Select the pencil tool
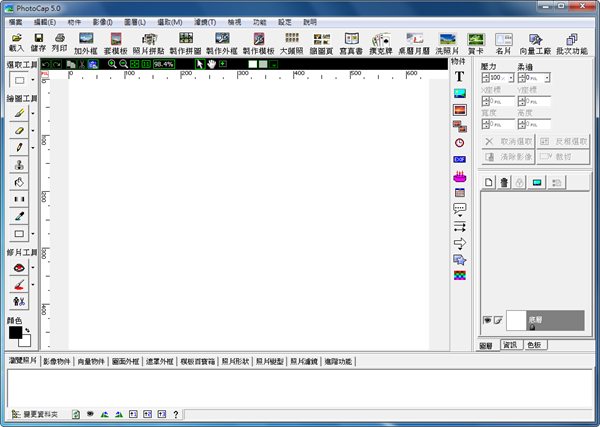The width and height of the screenshot is (600, 427). tap(19, 148)
